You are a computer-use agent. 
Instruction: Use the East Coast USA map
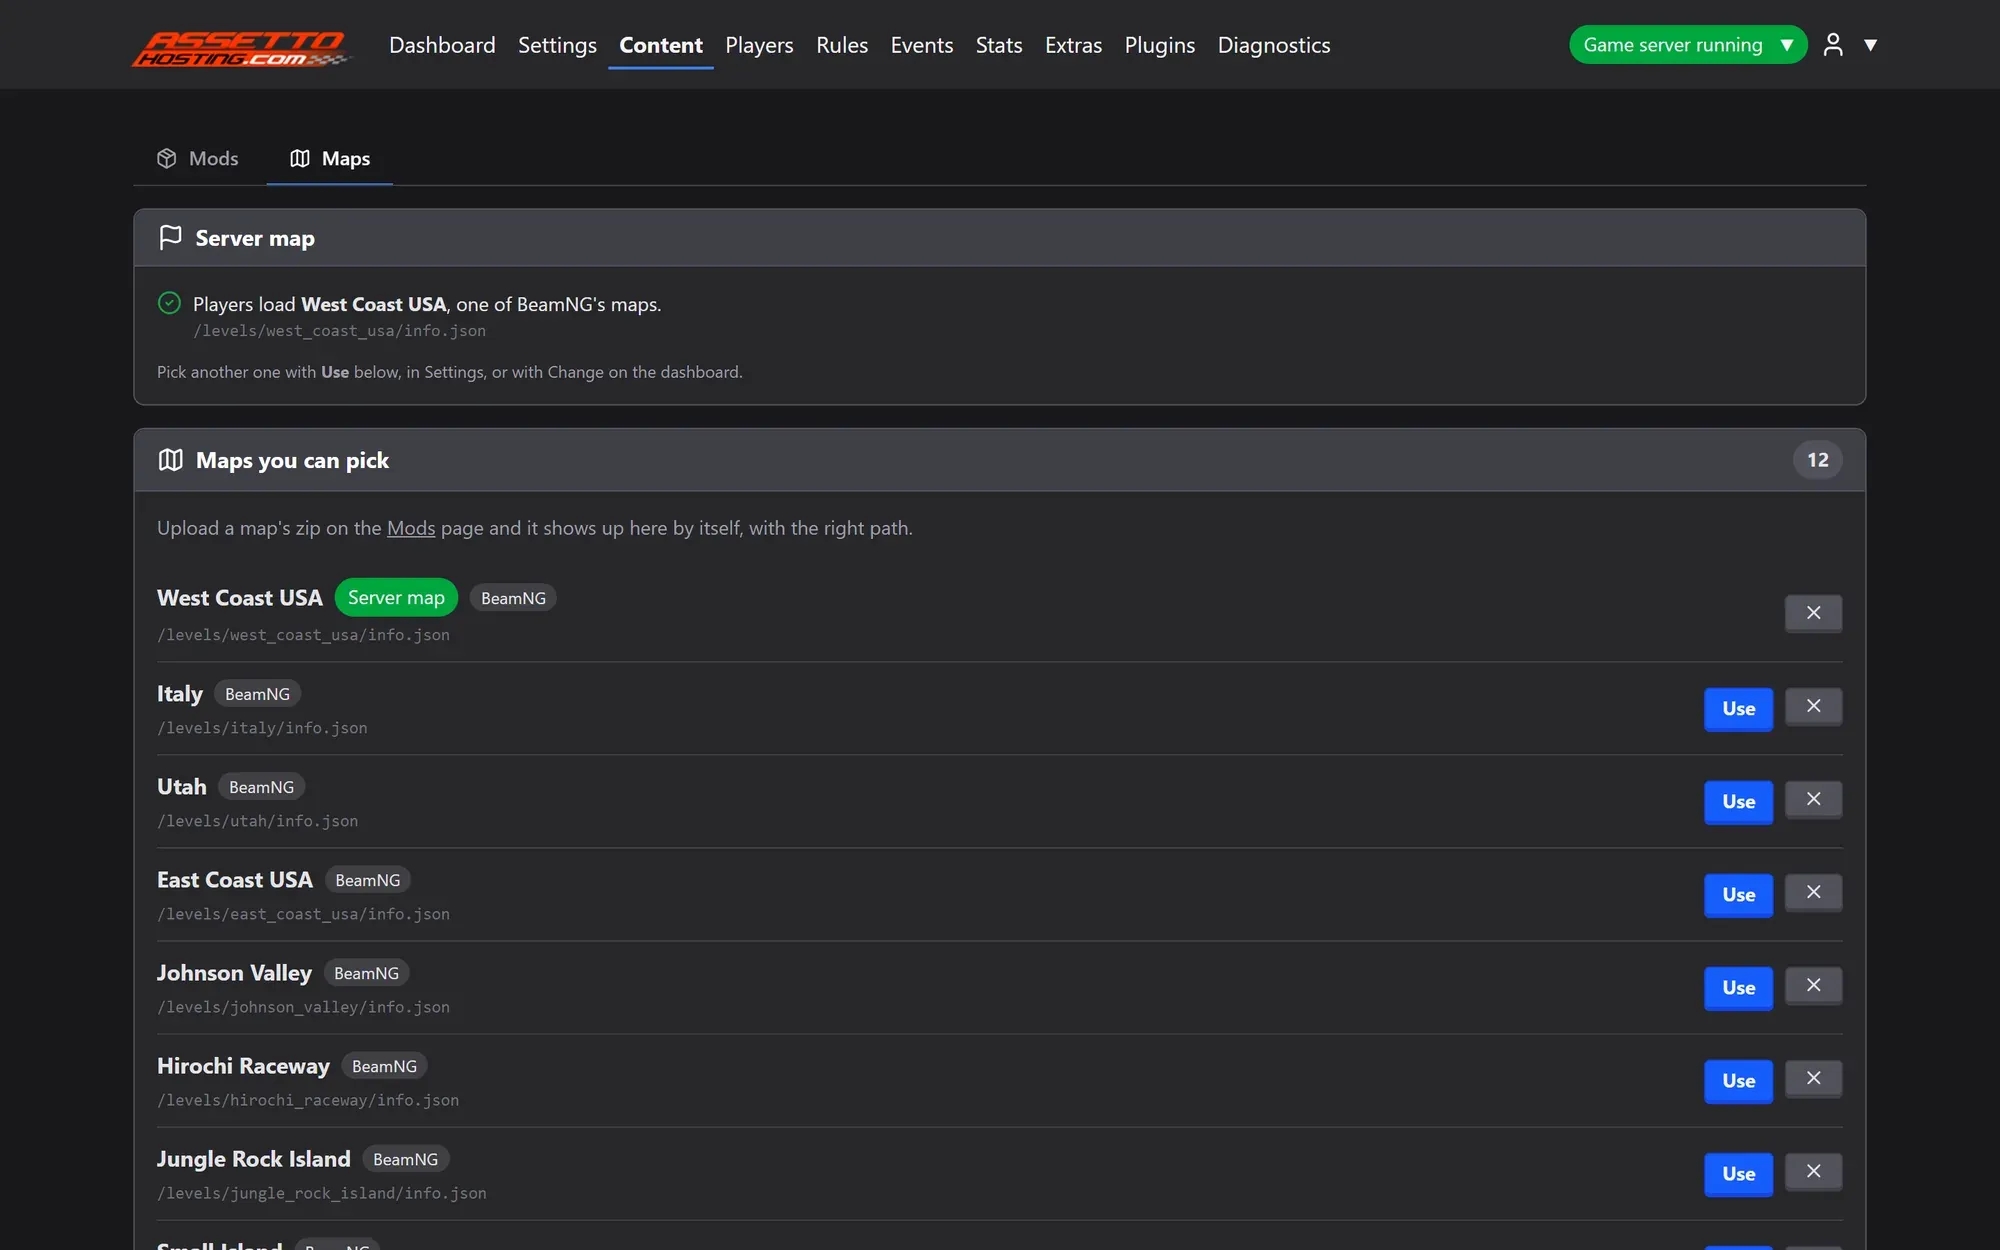1738,895
